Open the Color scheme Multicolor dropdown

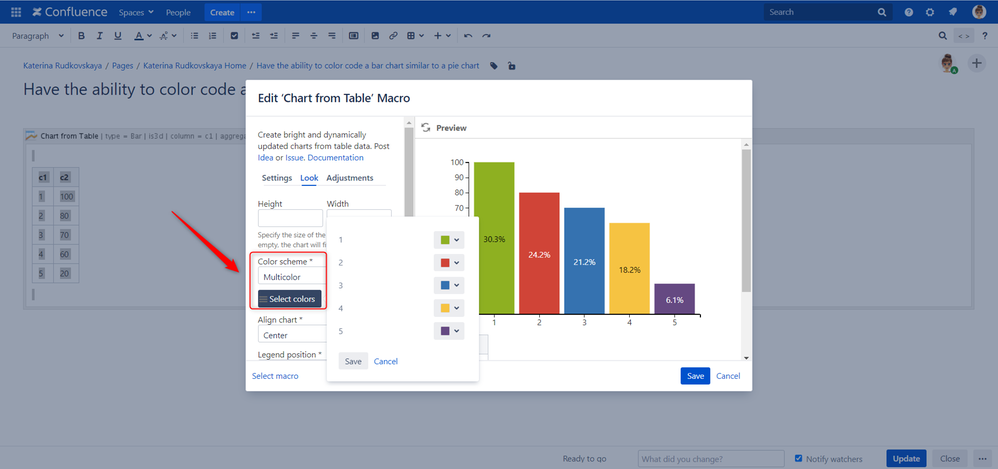point(292,277)
